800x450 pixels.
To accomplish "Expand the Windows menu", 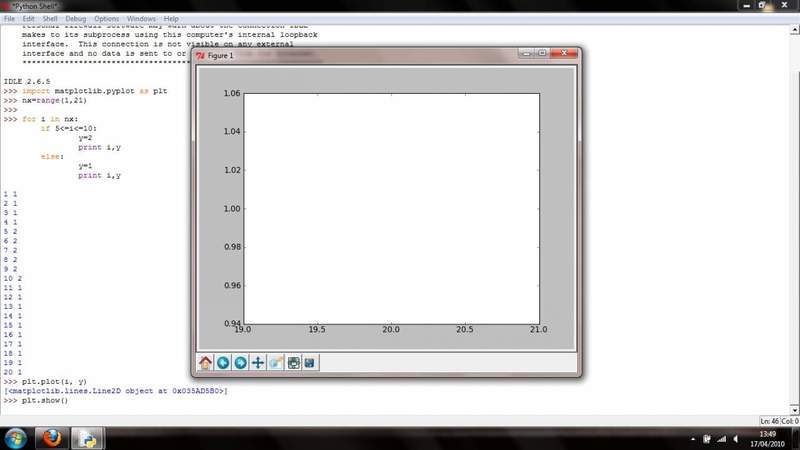I will pyautogui.click(x=142, y=19).
